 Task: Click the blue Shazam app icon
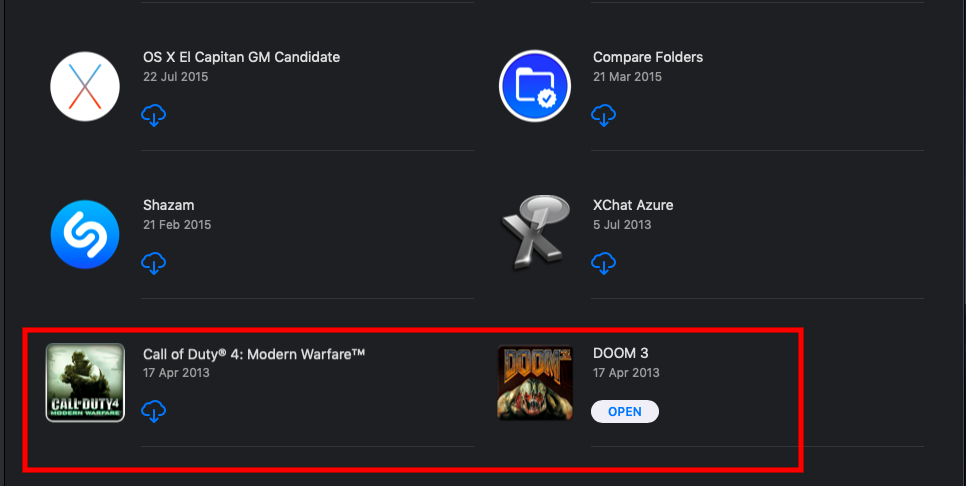[85, 234]
